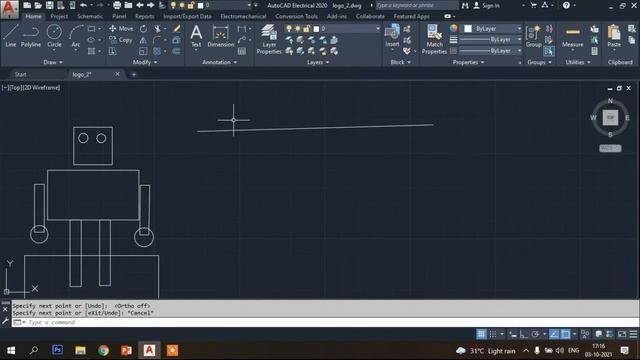Select the Erase tool icon
The height and width of the screenshot is (360, 640).
pos(176,29)
